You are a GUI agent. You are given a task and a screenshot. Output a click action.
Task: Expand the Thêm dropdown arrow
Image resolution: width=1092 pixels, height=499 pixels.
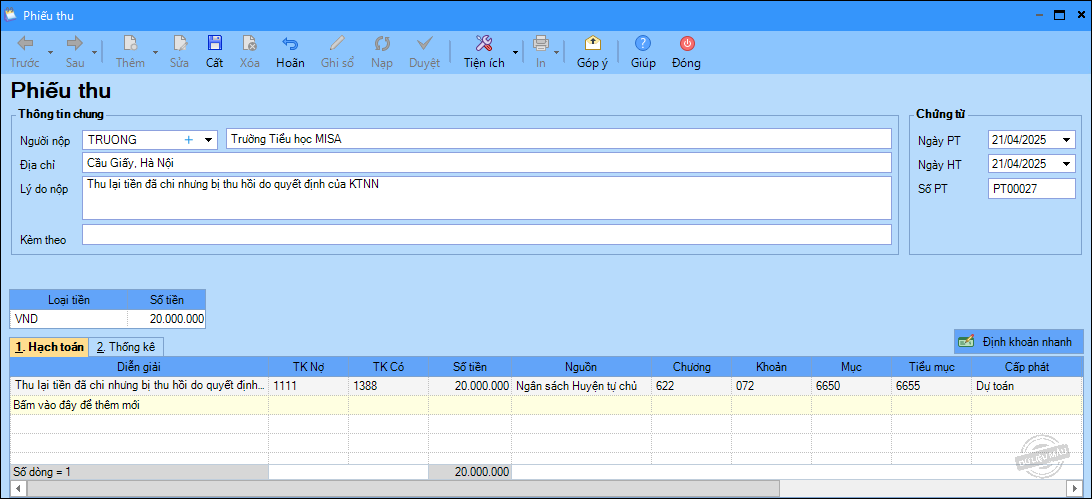[155, 52]
